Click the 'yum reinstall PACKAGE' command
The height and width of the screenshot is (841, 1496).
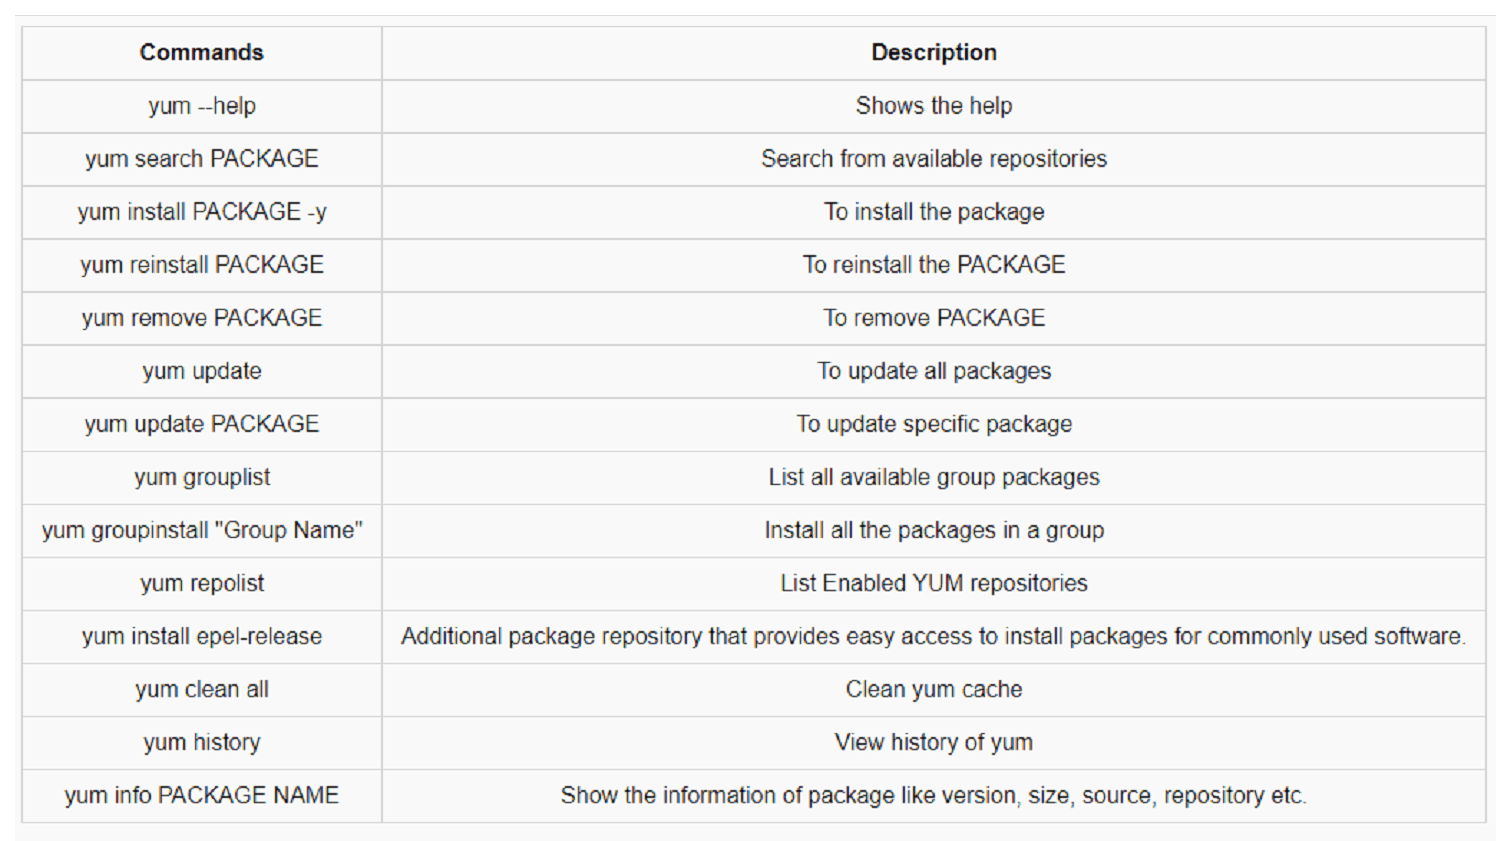(x=202, y=265)
